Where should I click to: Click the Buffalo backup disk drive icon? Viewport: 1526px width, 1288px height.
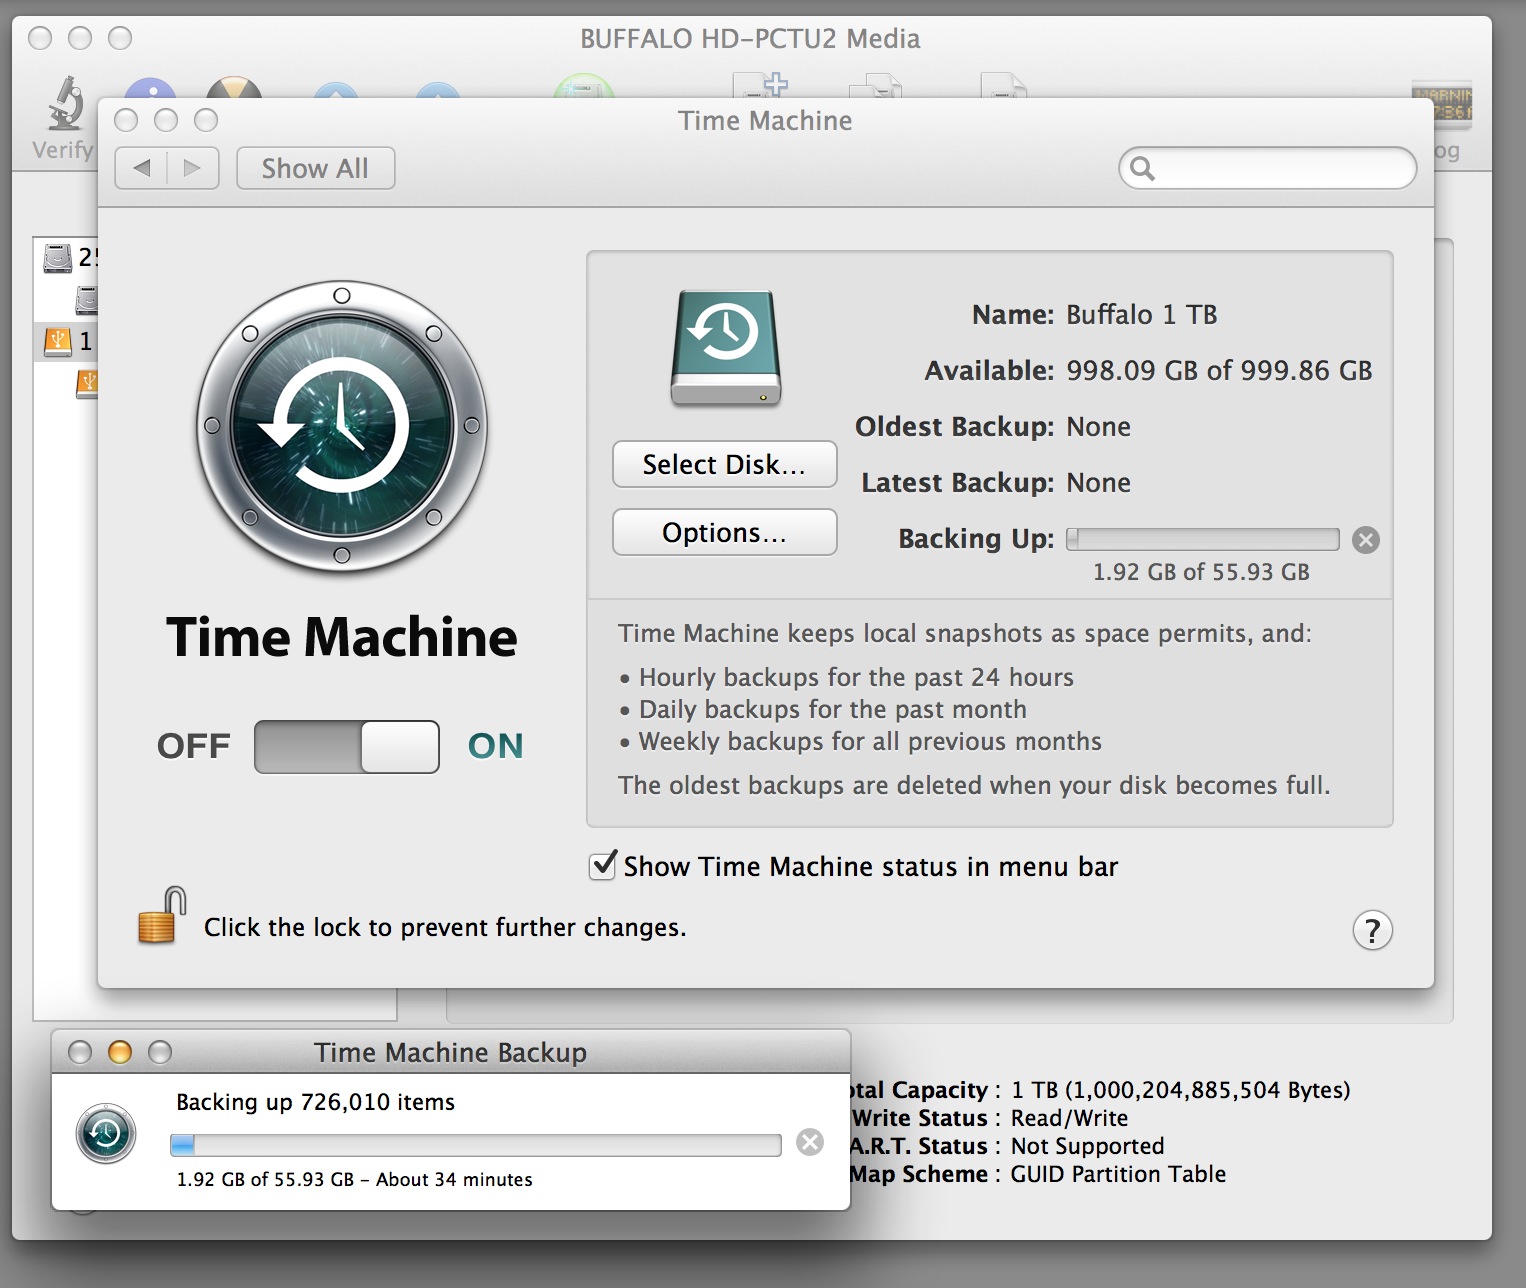pos(725,347)
